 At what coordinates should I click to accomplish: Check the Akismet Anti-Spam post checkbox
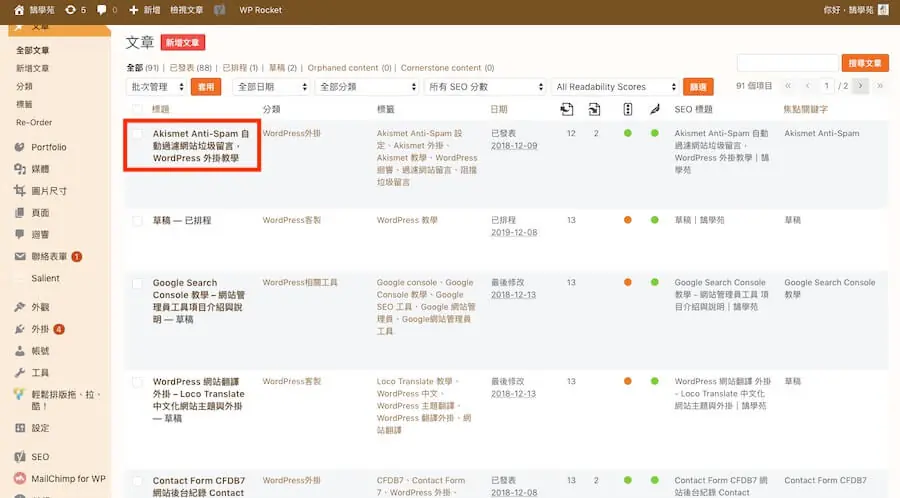coord(137,134)
